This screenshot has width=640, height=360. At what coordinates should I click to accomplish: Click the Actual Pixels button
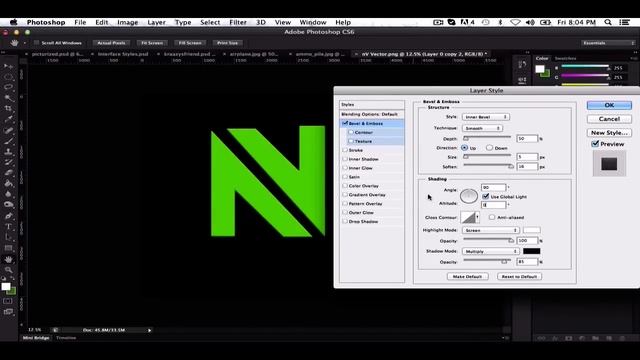point(111,43)
